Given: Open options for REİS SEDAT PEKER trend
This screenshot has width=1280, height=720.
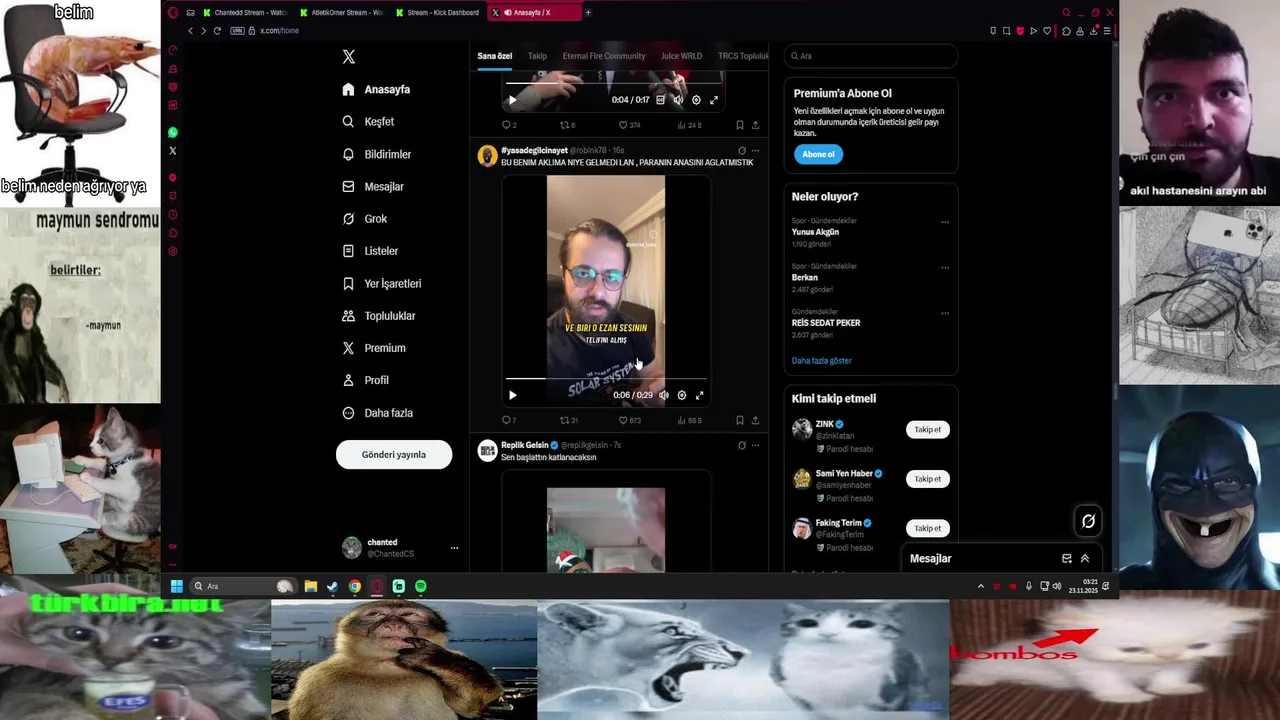Looking at the screenshot, I should [x=945, y=313].
